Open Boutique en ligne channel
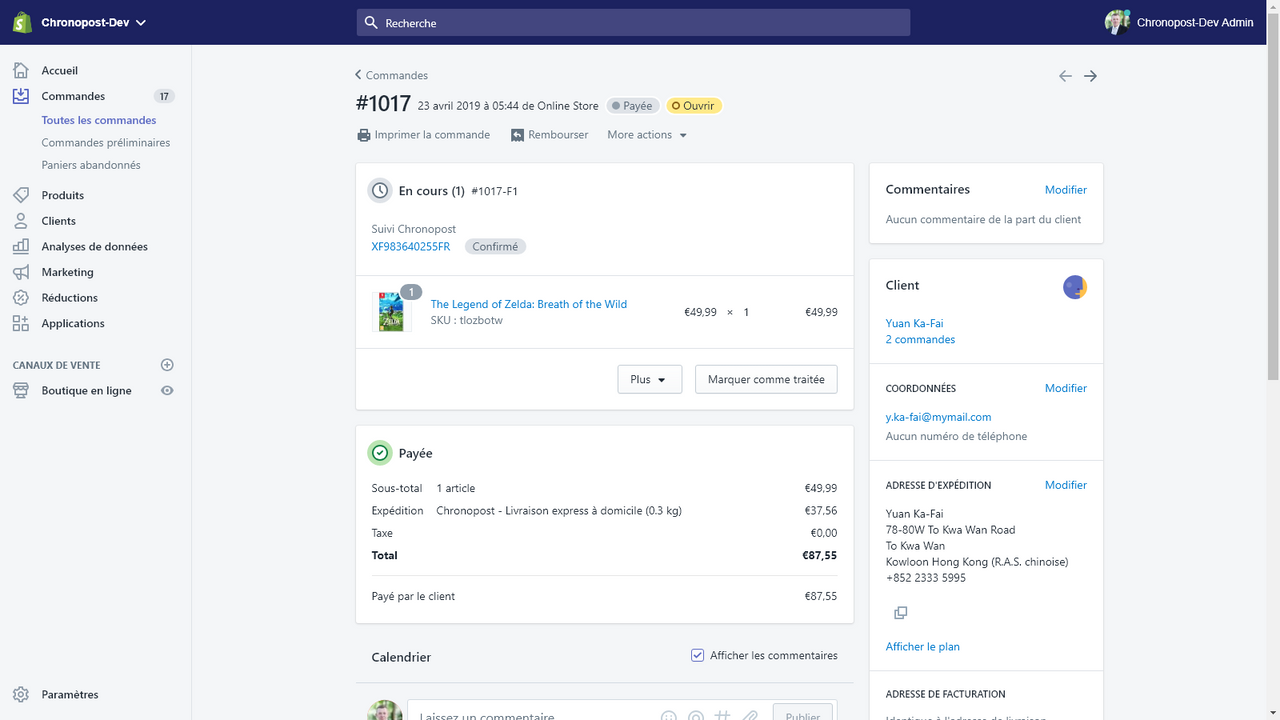1280x720 pixels. 86,391
